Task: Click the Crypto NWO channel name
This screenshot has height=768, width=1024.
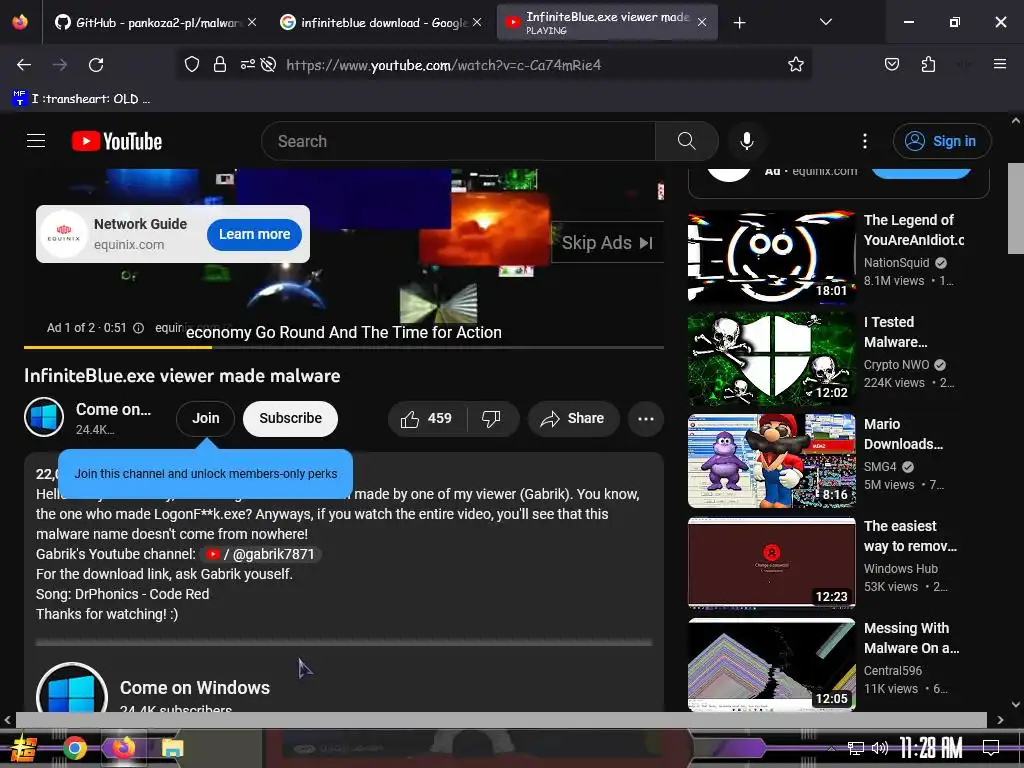Action: tap(896, 364)
